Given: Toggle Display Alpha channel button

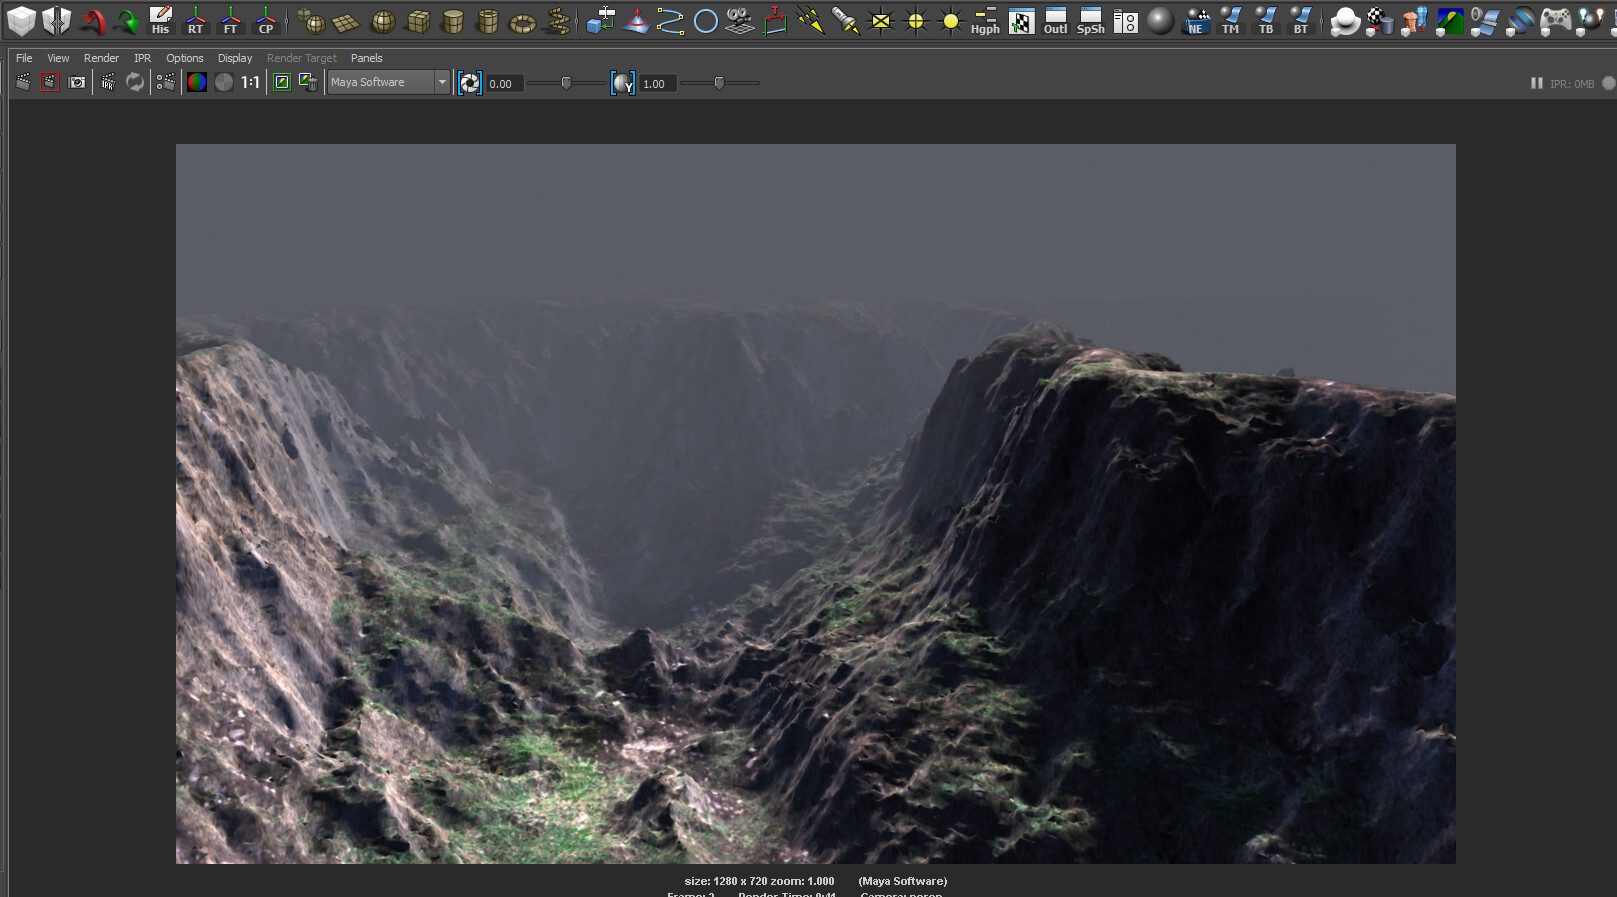Looking at the screenshot, I should click(224, 83).
